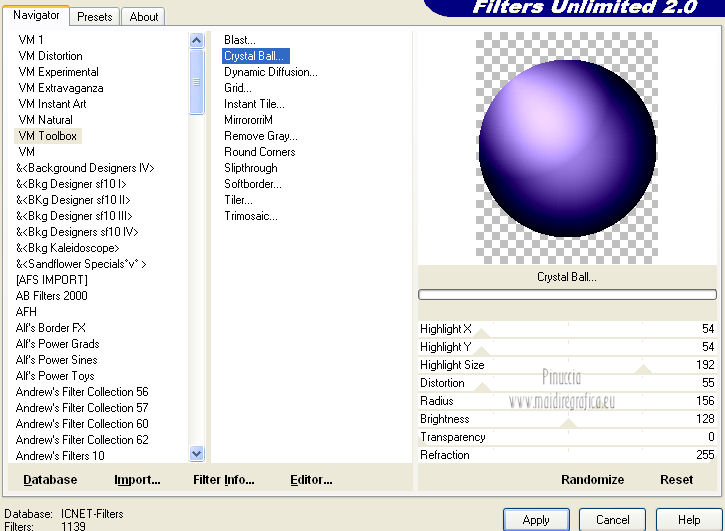Choose the Softborder... filter
Screen dimensions: 725x531
coord(252,184)
